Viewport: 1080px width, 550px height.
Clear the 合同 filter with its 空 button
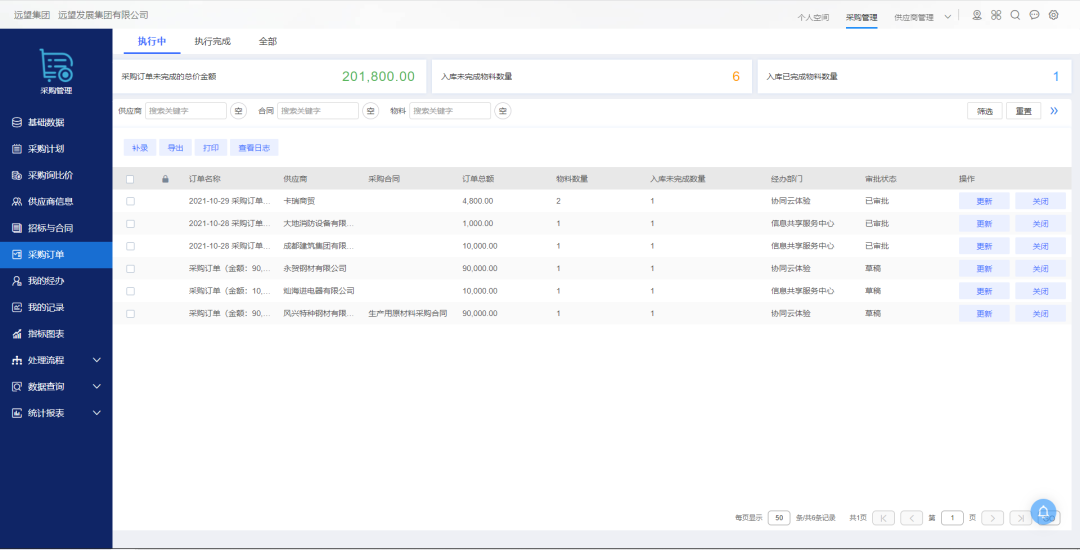pyautogui.click(x=371, y=111)
